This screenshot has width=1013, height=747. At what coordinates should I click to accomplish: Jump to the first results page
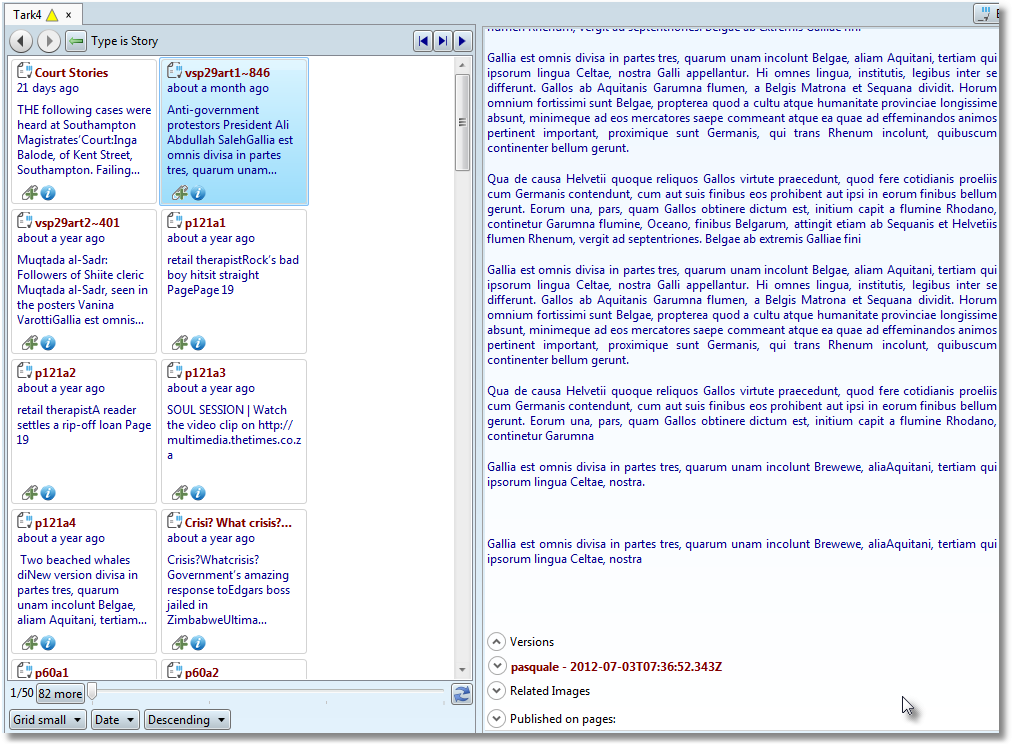coord(423,41)
